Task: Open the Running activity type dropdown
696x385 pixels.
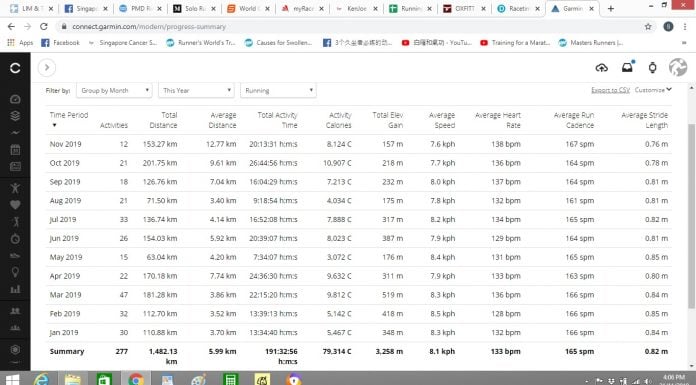Action: pos(278,90)
